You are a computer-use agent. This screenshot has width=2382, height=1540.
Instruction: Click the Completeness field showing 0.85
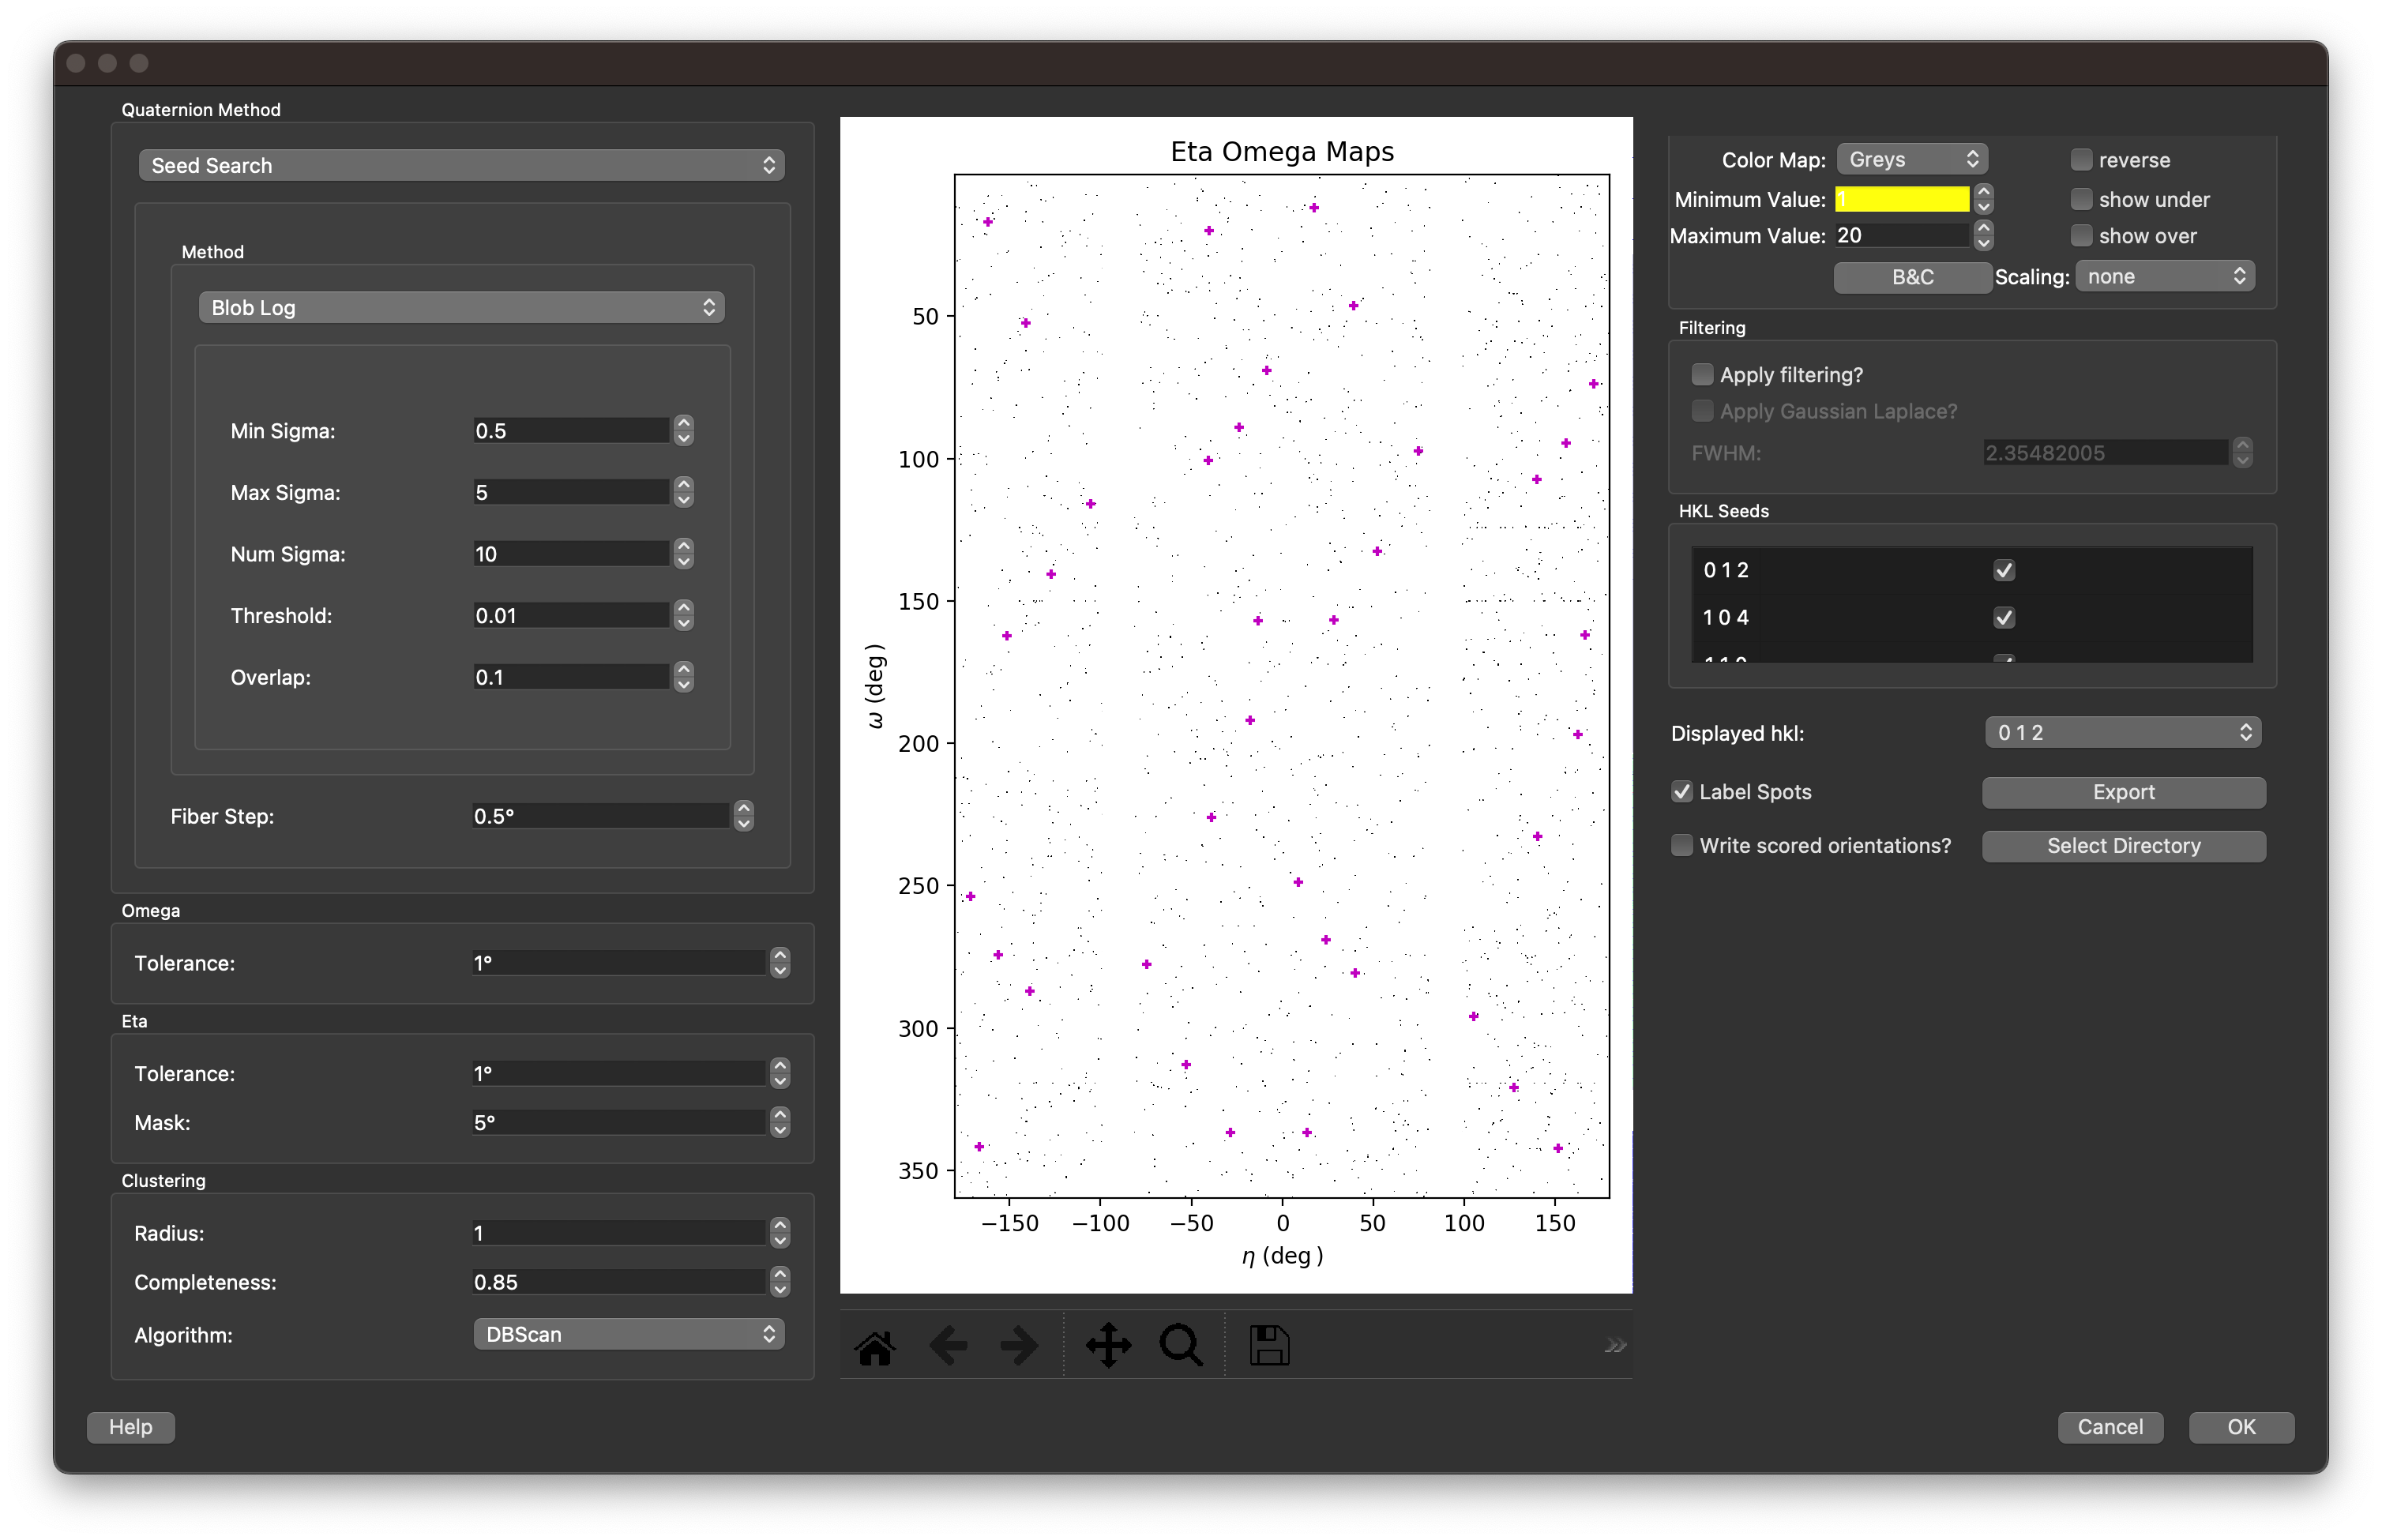point(619,1282)
